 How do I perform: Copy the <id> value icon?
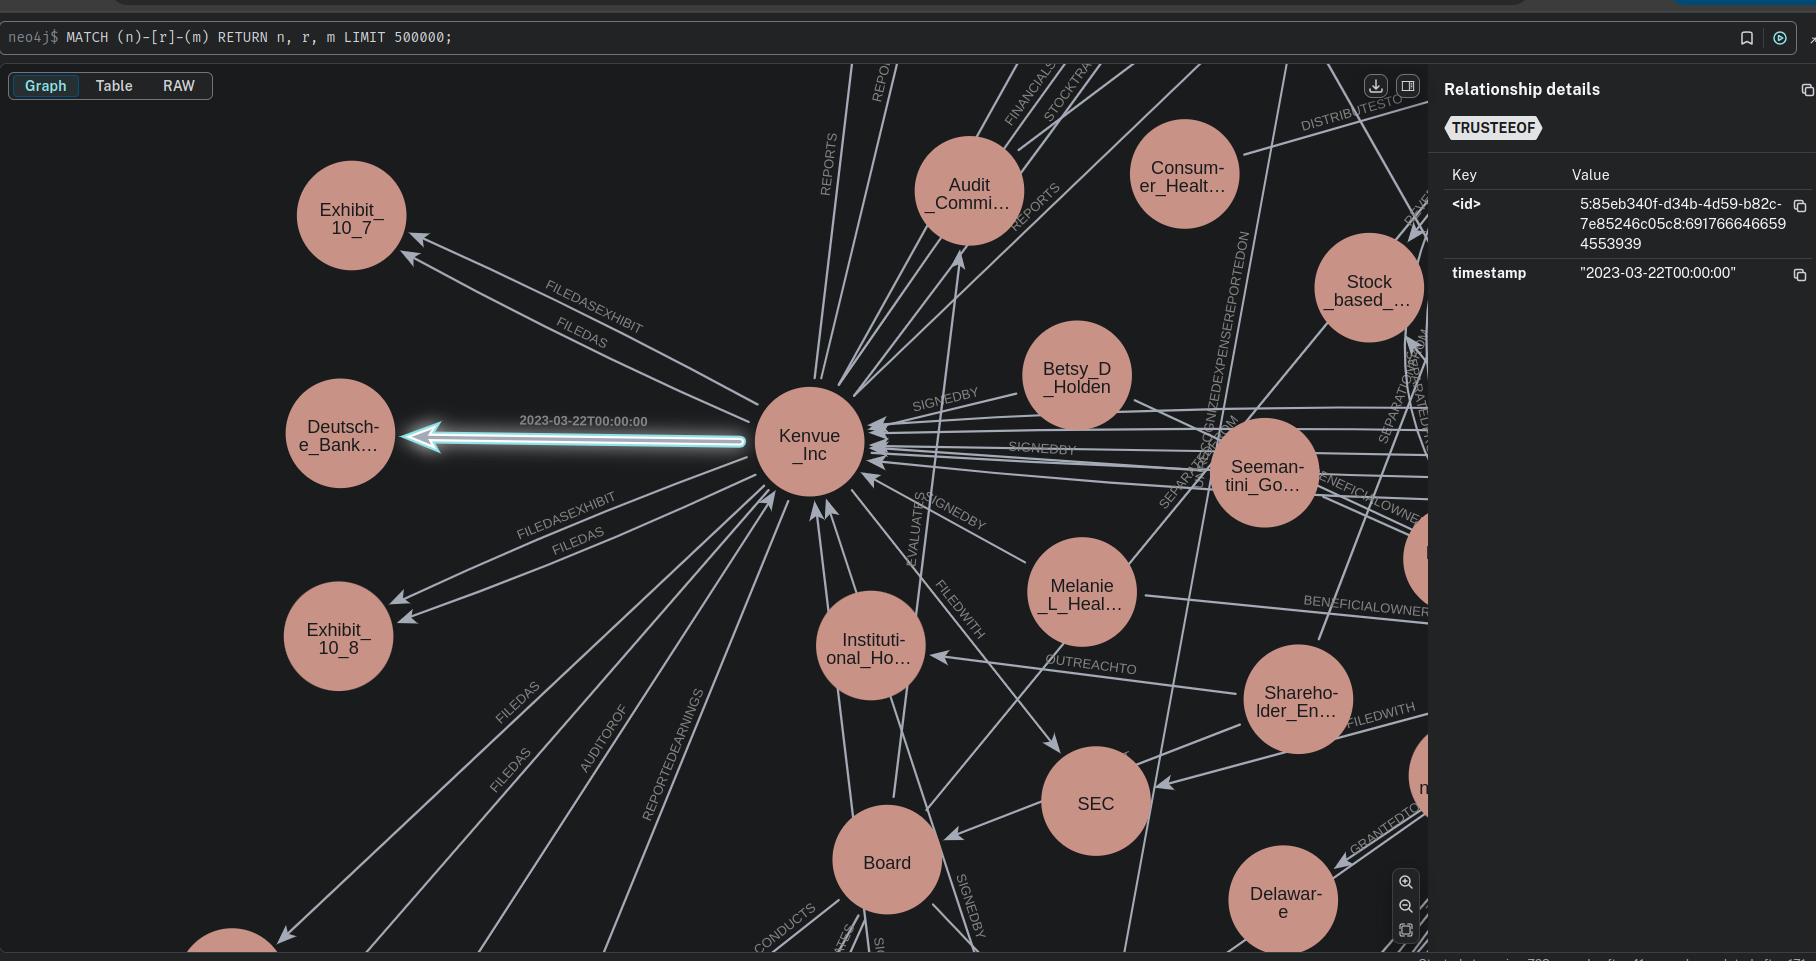coord(1800,206)
